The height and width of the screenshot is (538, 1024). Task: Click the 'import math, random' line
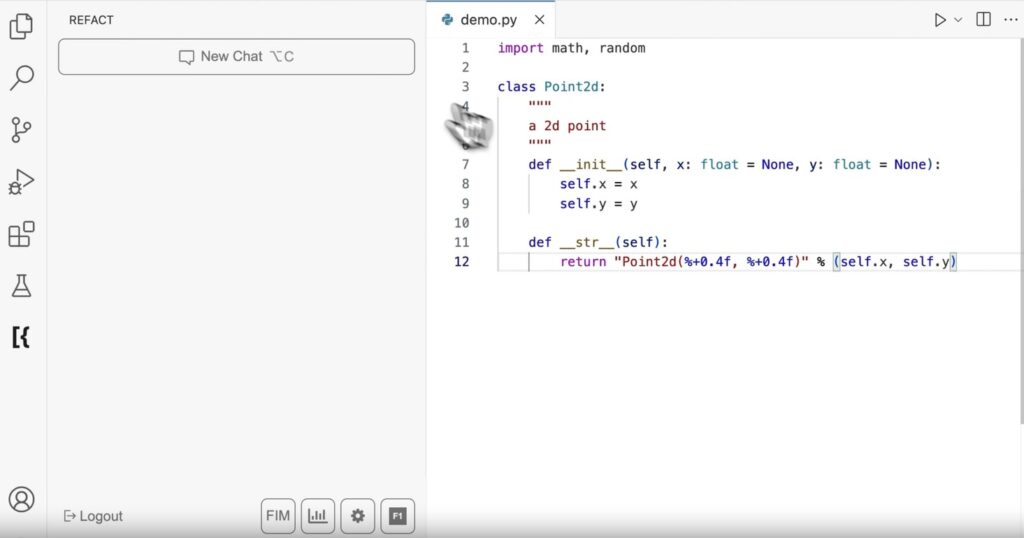pos(571,48)
